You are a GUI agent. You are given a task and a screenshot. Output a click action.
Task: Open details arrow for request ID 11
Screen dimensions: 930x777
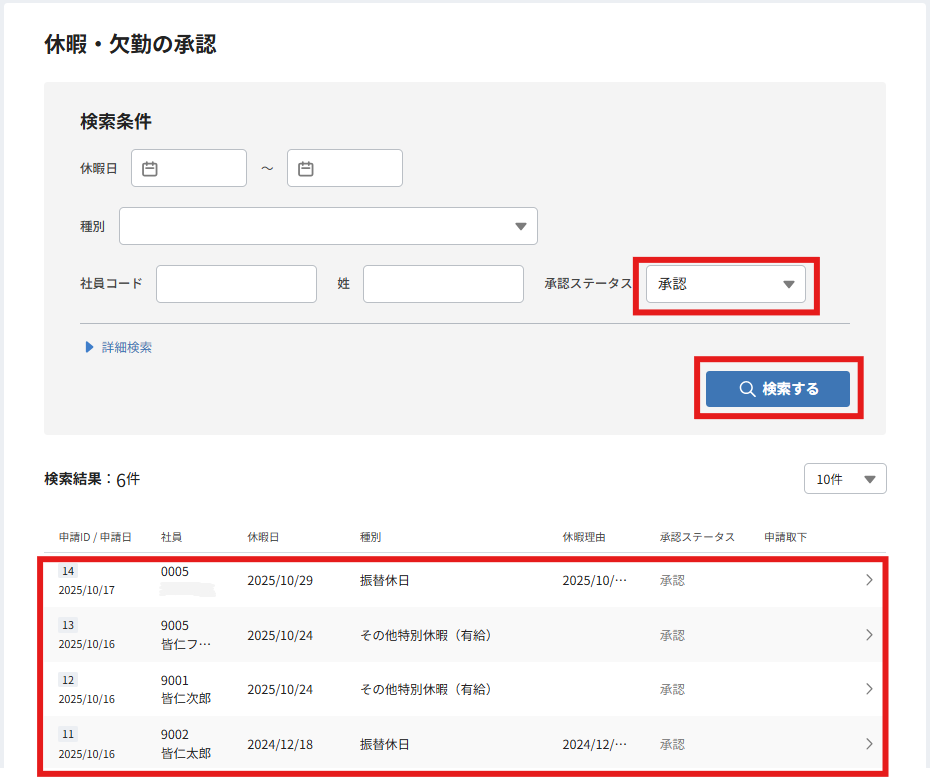[868, 744]
